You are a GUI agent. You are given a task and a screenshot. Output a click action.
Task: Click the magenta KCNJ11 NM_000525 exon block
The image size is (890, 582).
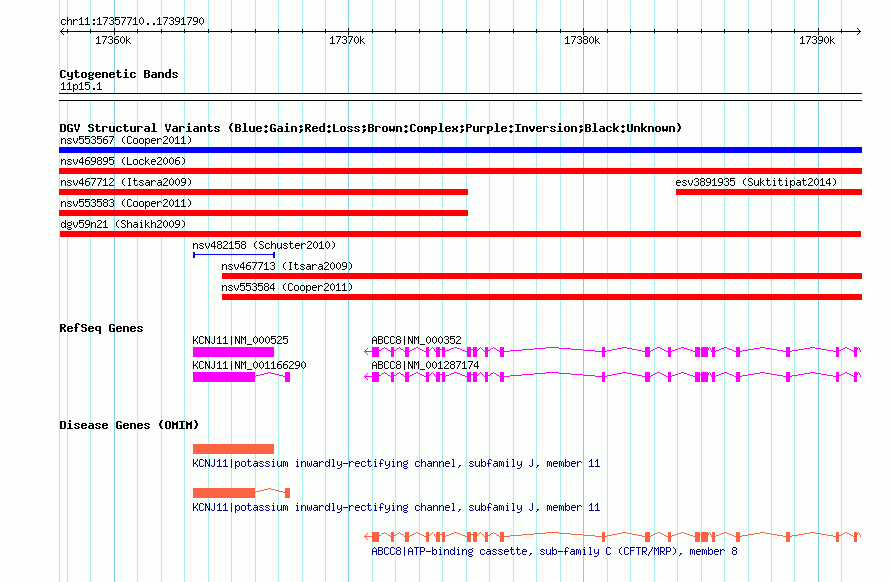233,353
